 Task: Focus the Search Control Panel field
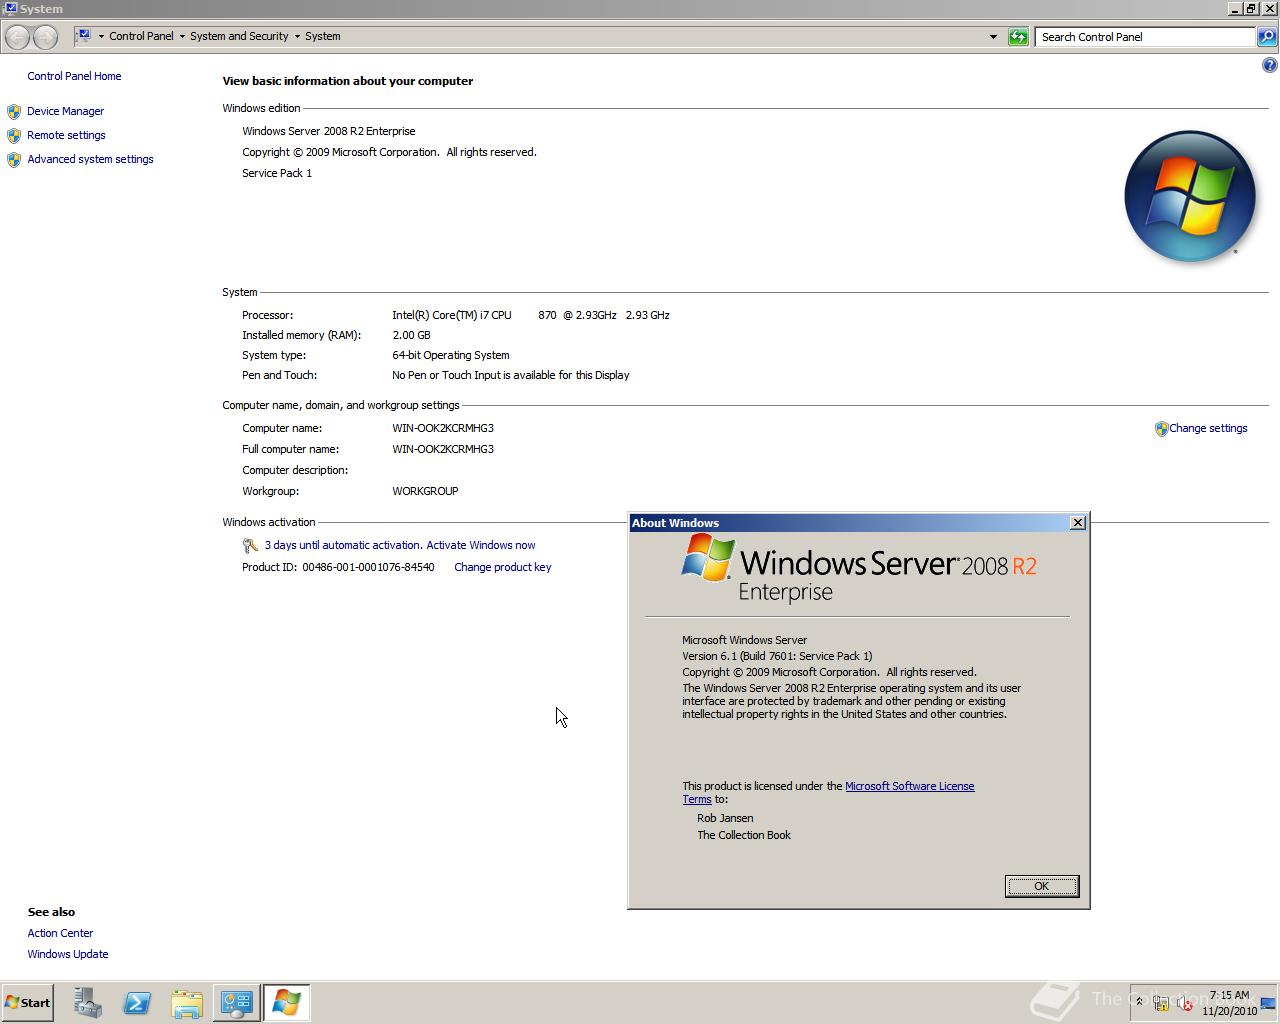(x=1145, y=37)
